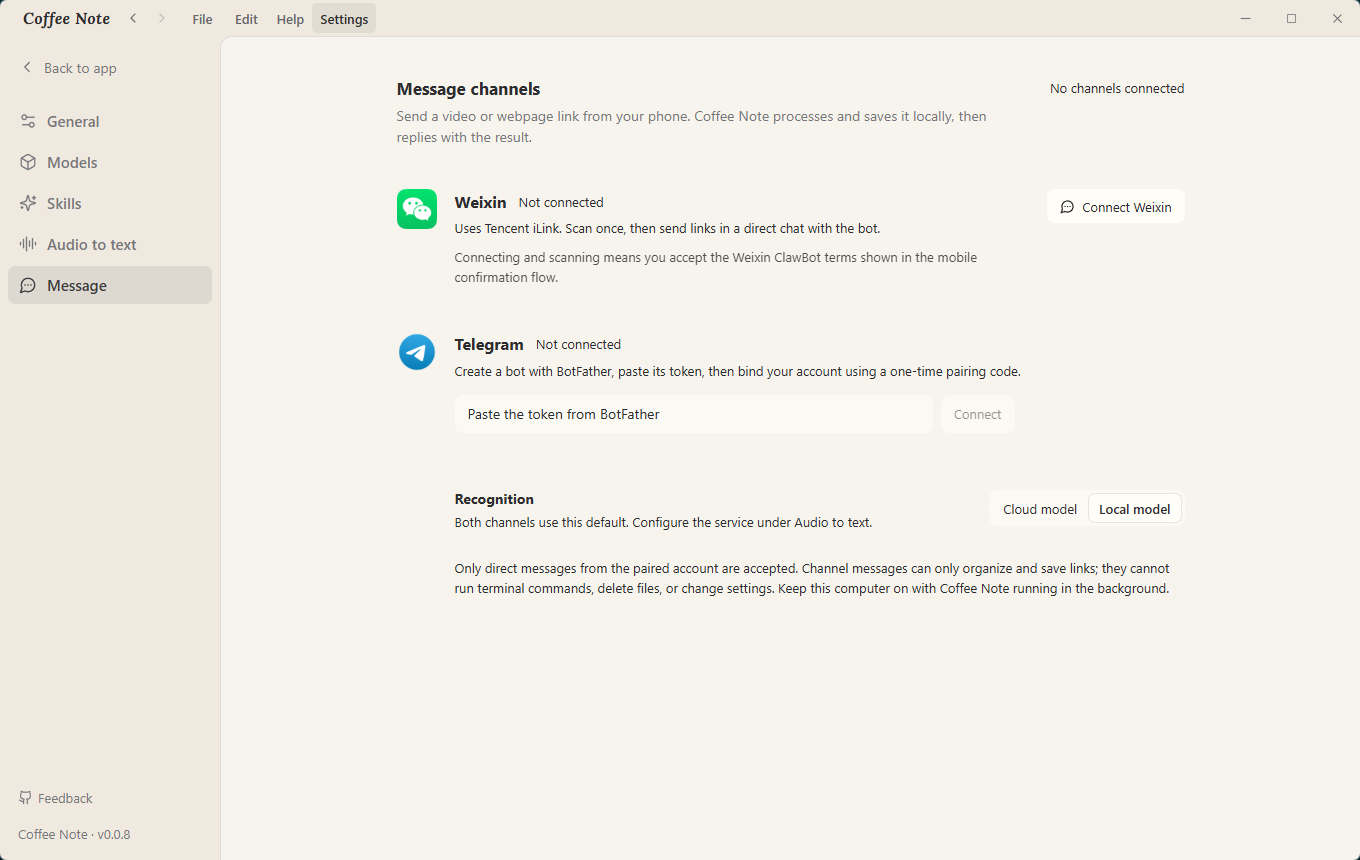
Task: Click the Weixin channel name
Action: coord(481,202)
